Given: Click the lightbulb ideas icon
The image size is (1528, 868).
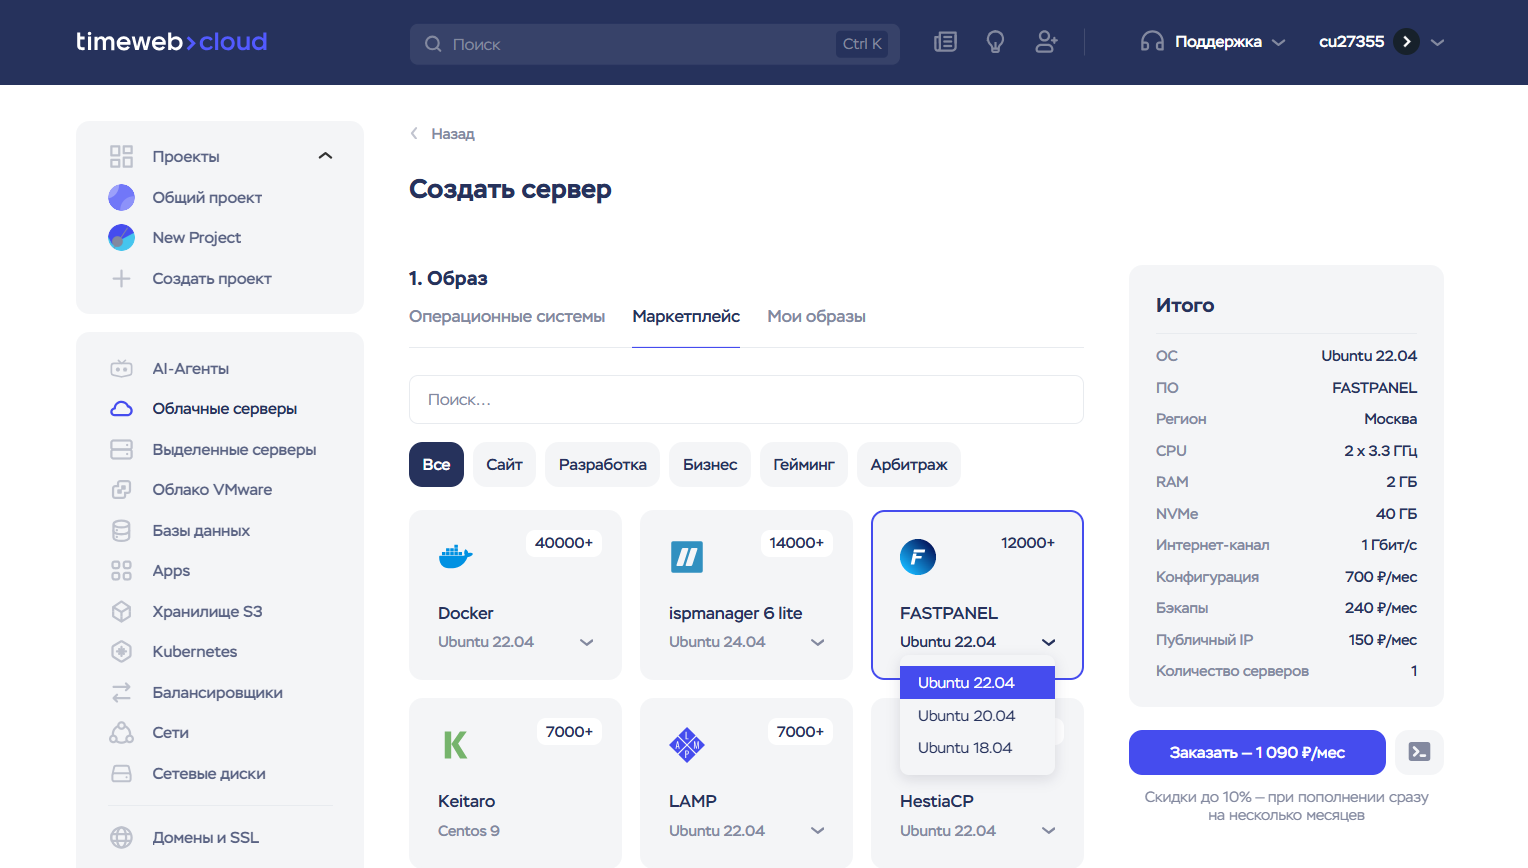Looking at the screenshot, I should [x=995, y=42].
